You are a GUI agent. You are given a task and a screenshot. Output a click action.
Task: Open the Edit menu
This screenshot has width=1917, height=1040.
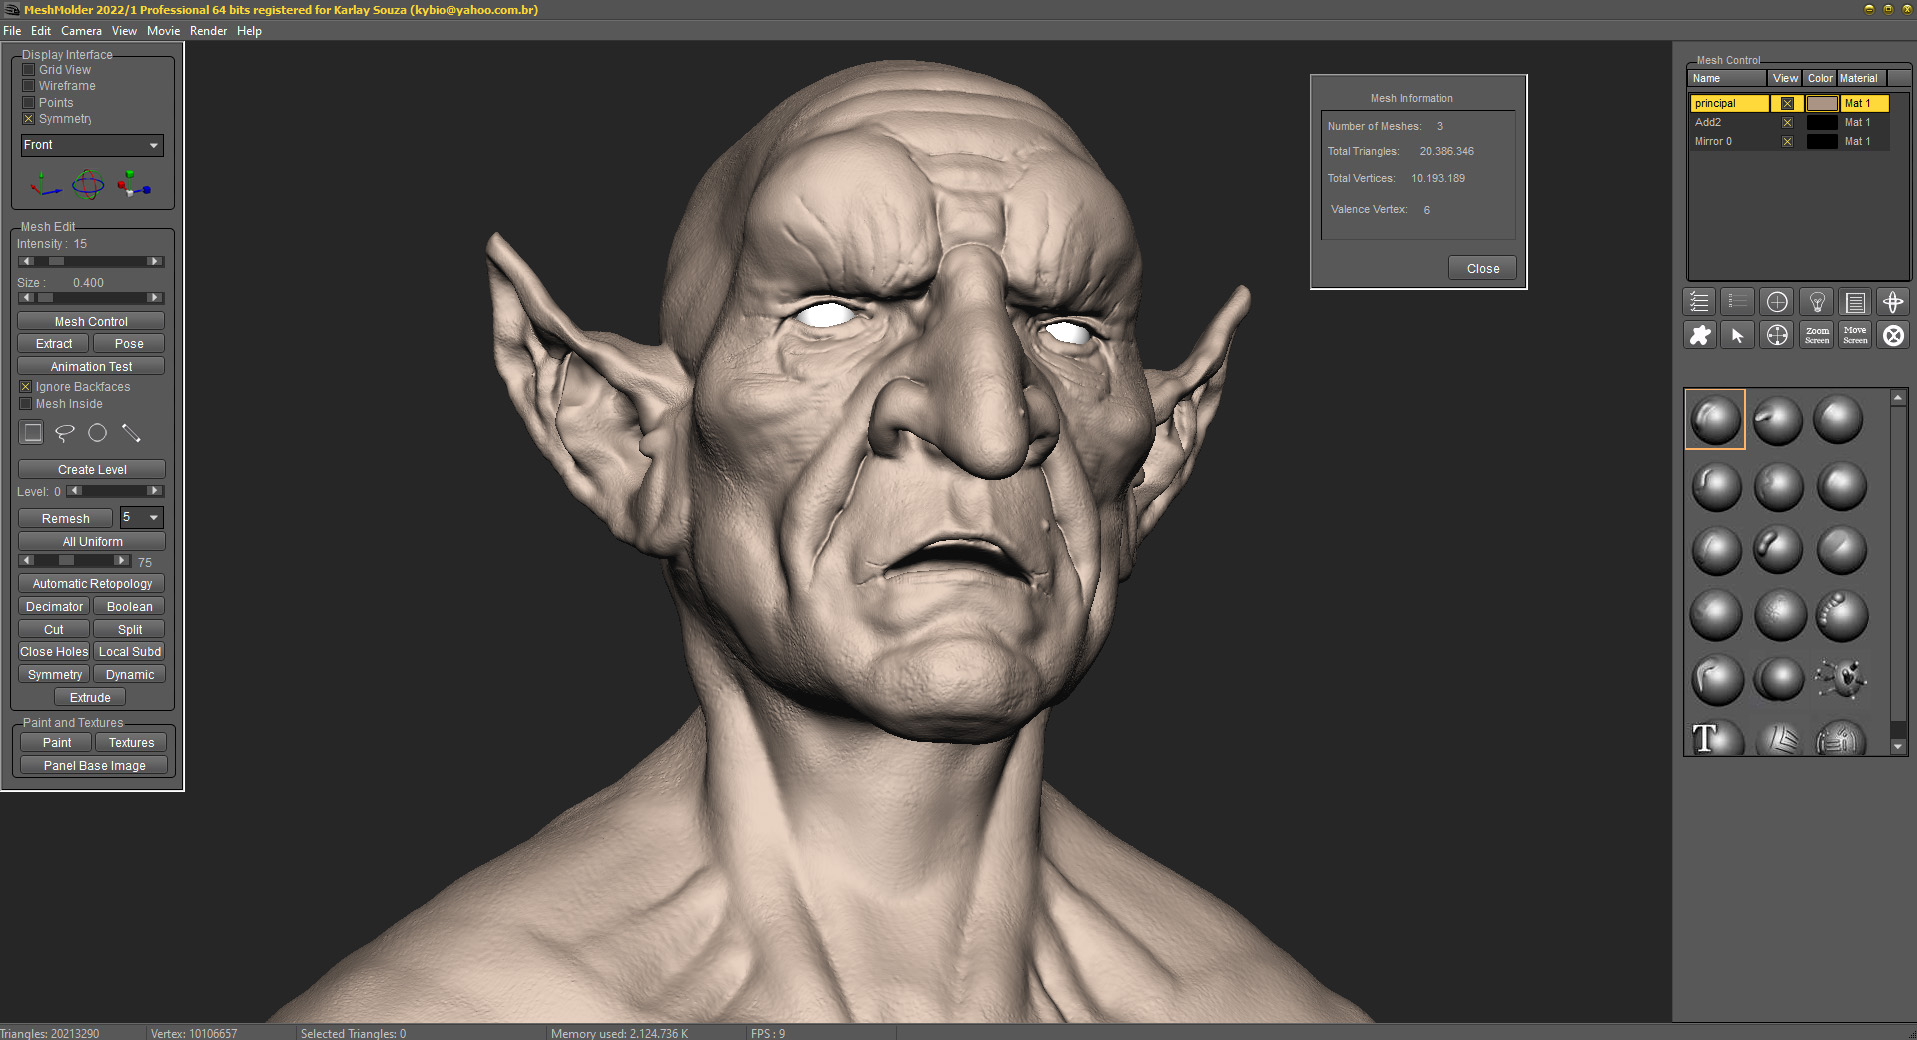pyautogui.click(x=41, y=31)
